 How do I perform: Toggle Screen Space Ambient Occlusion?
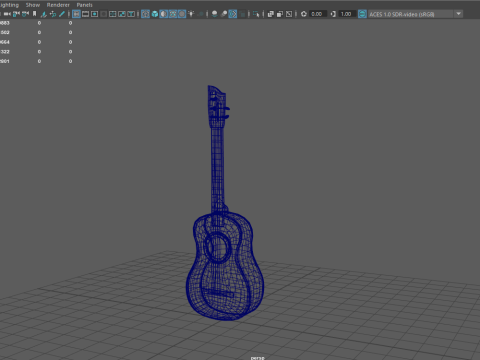(x=215, y=14)
